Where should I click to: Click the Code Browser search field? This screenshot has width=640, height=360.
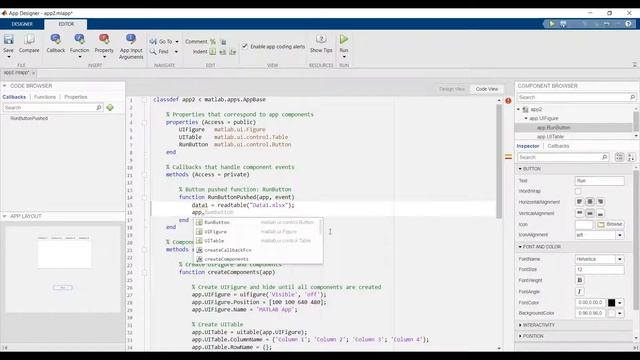[53, 107]
